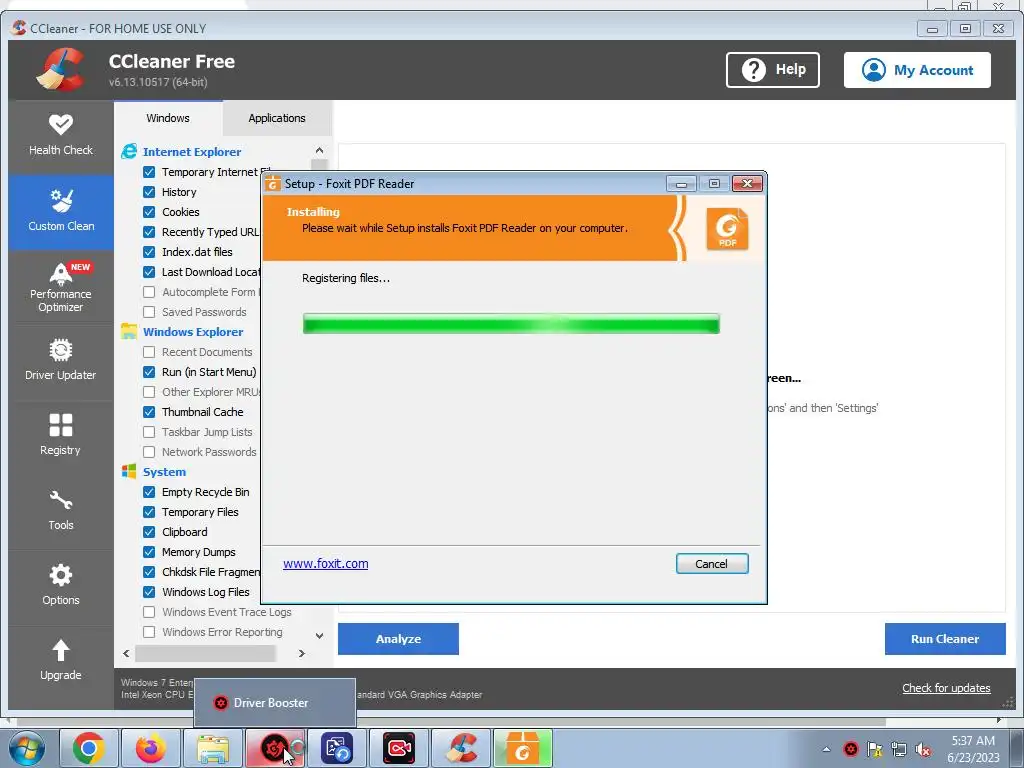Click the Help button

pyautogui.click(x=773, y=69)
